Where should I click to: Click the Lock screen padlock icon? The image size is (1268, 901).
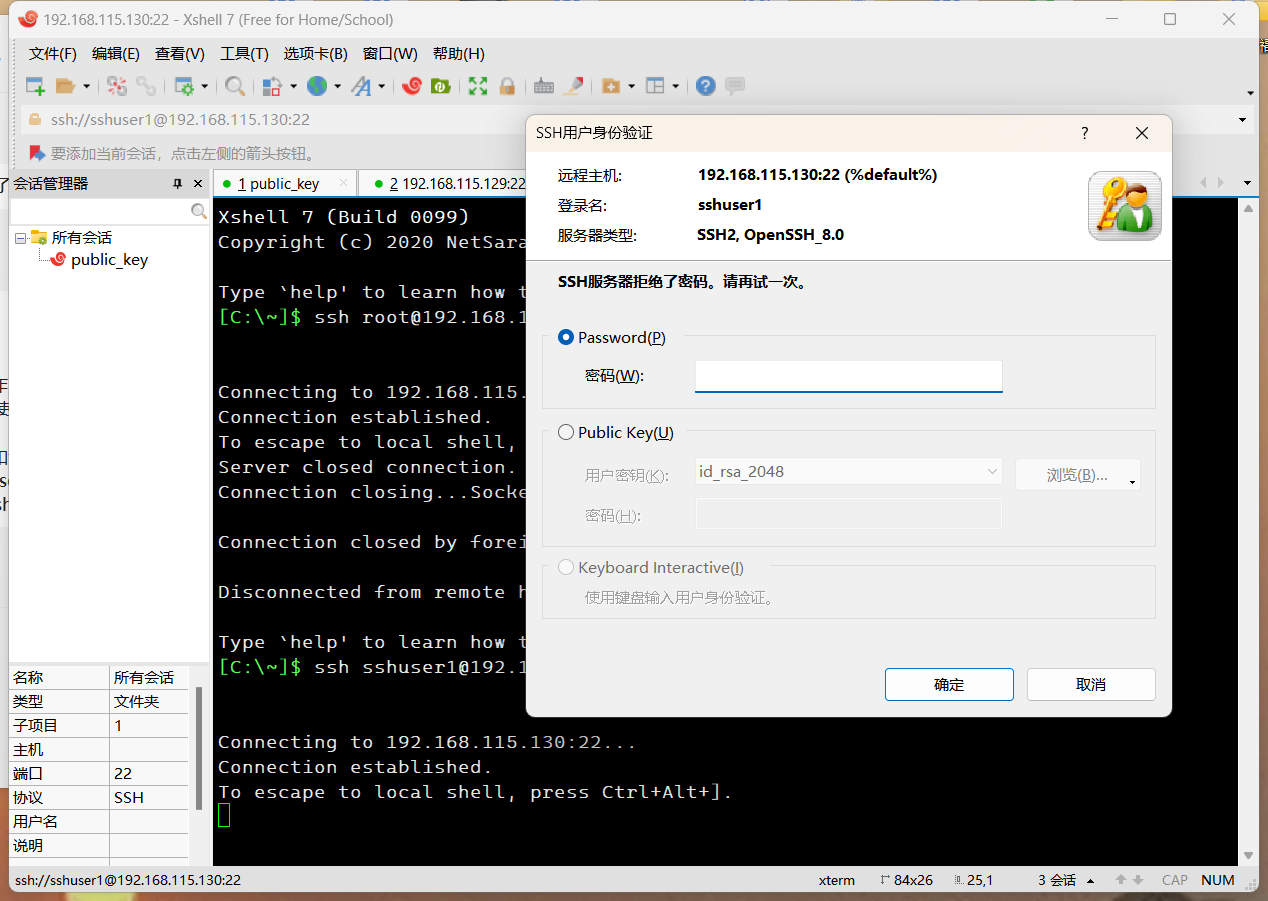click(507, 86)
